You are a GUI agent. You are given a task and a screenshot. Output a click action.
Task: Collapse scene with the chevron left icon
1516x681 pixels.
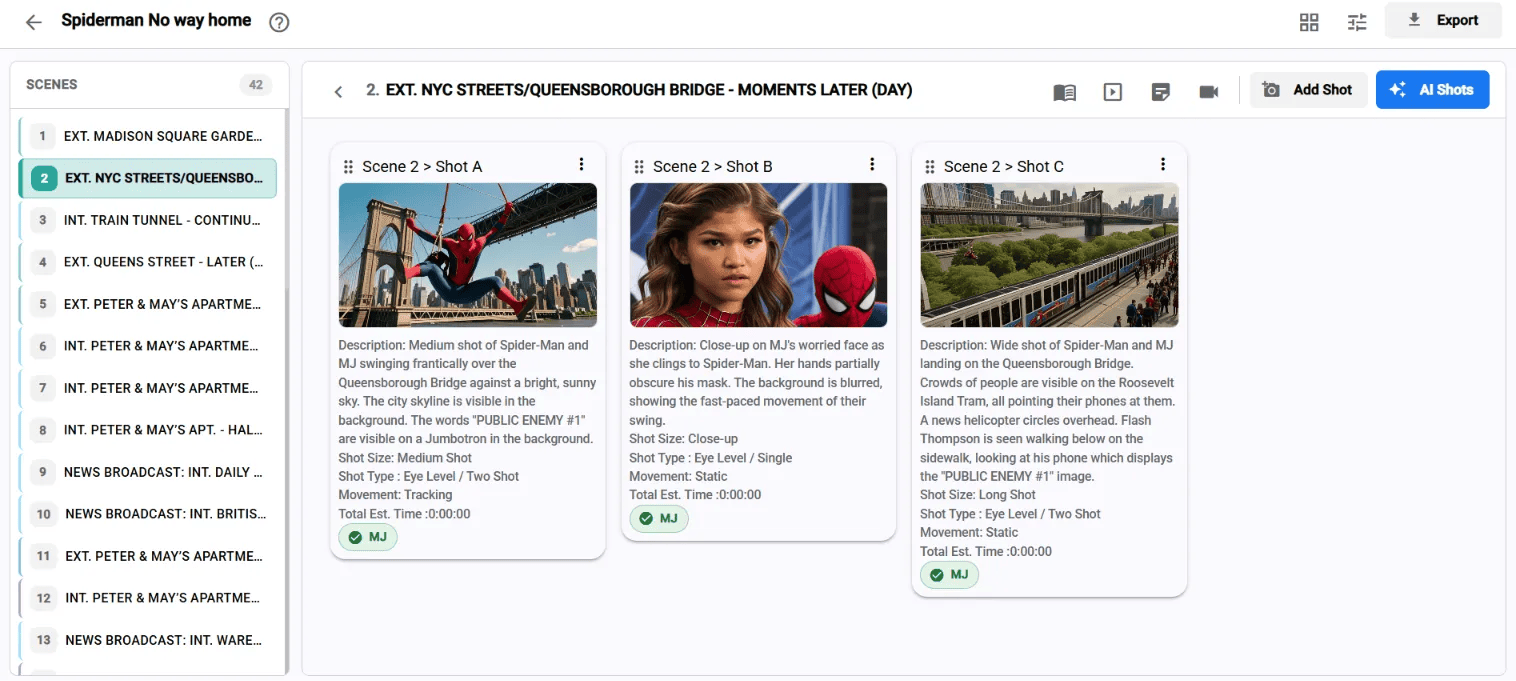338,91
